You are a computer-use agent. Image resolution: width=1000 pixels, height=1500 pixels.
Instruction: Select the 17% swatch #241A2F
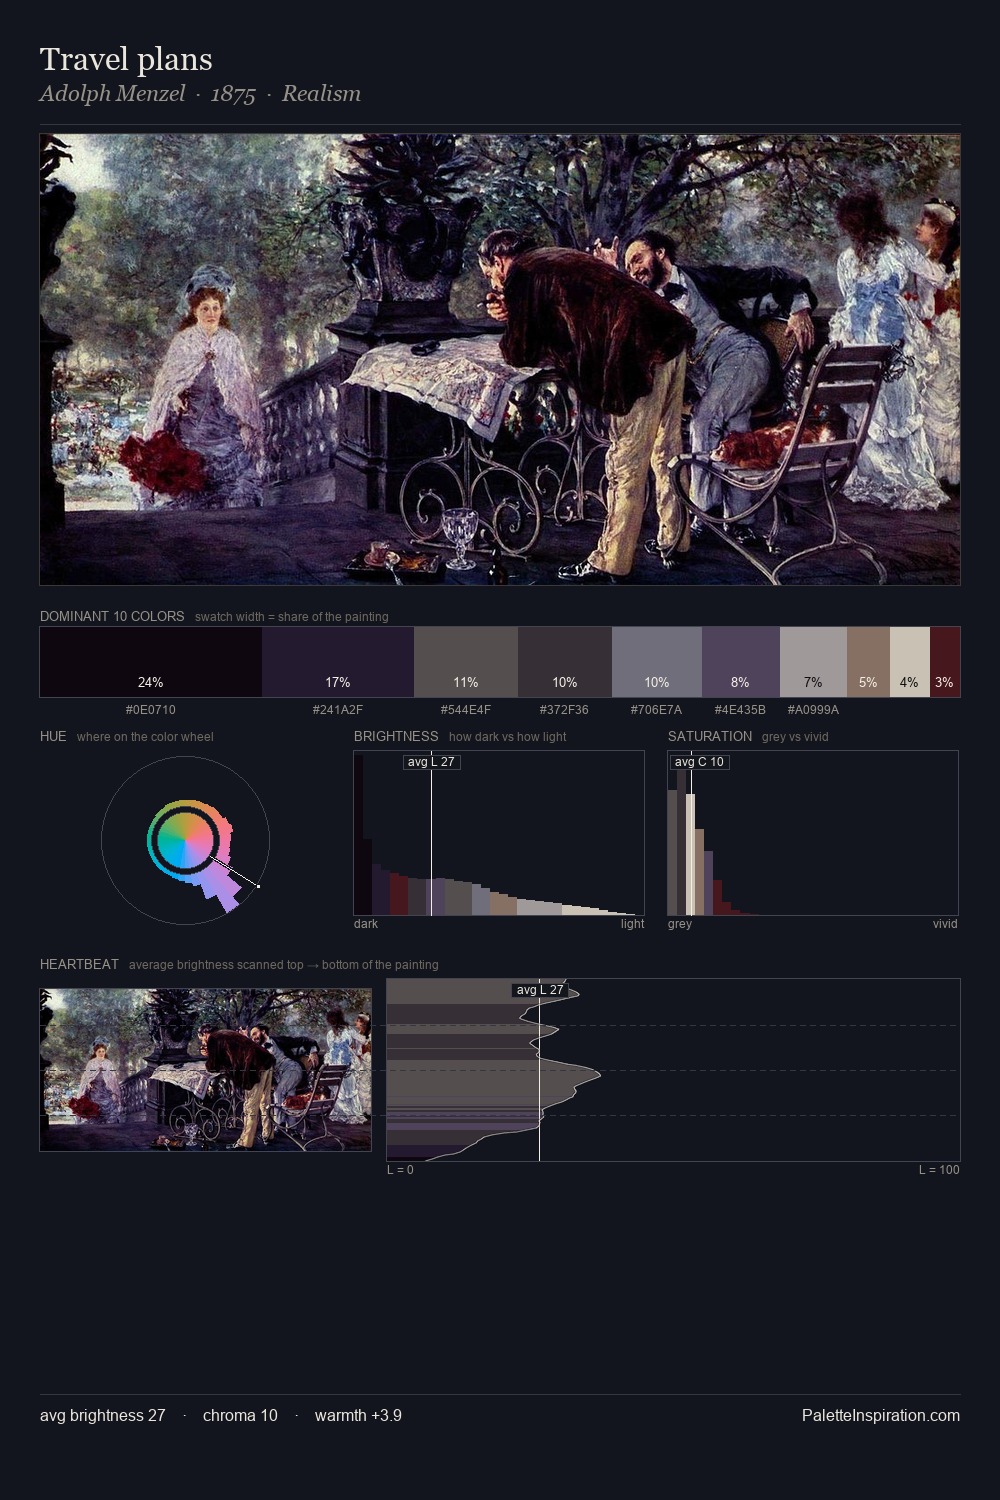coord(338,662)
